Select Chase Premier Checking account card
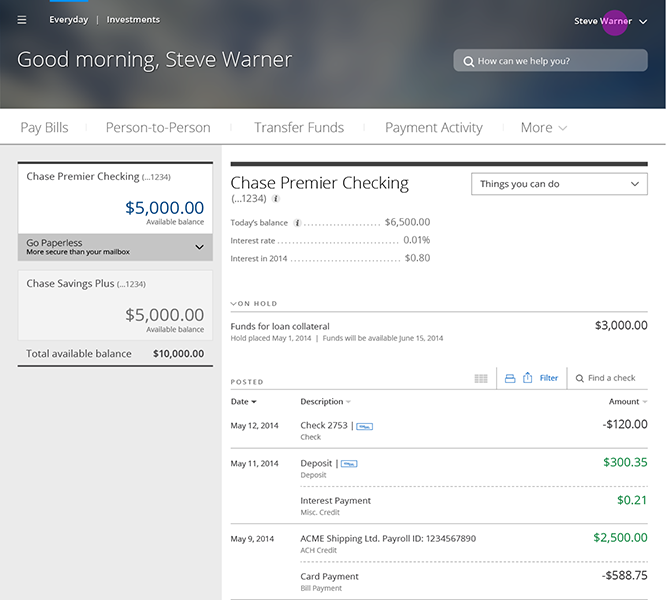This screenshot has height=600, width=666. click(115, 198)
